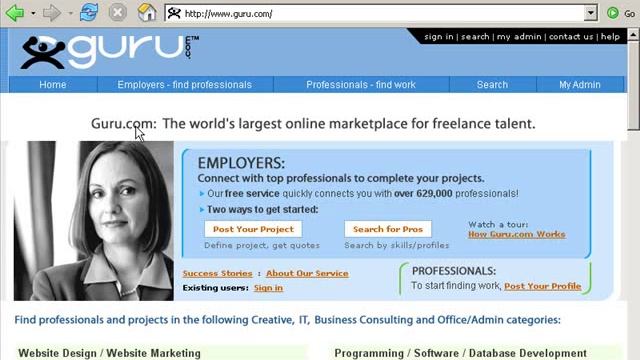
Task: Open the 'How Guru.com Works' tour link
Action: [x=517, y=234]
